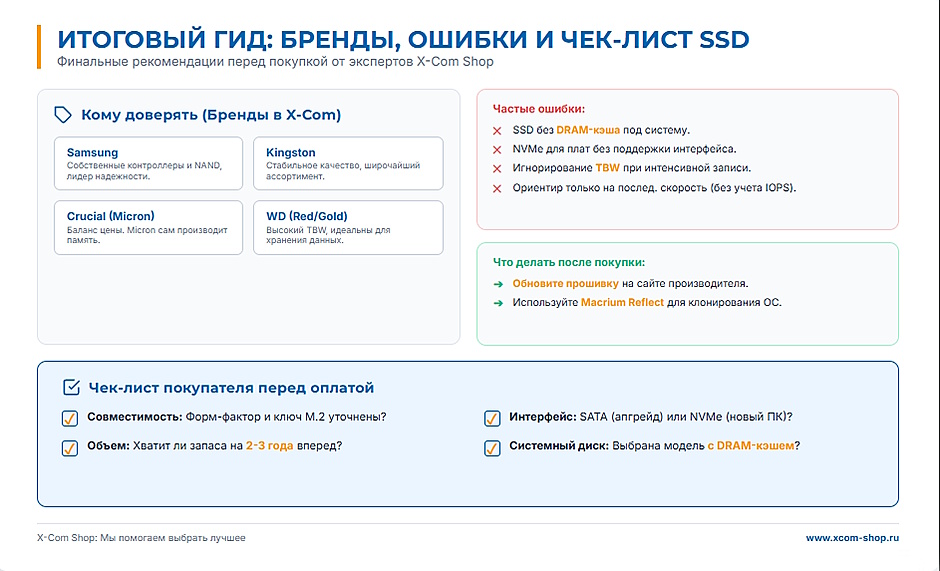Click the orange 'TBW' text in errors list
940x571 pixels.
[x=607, y=168]
